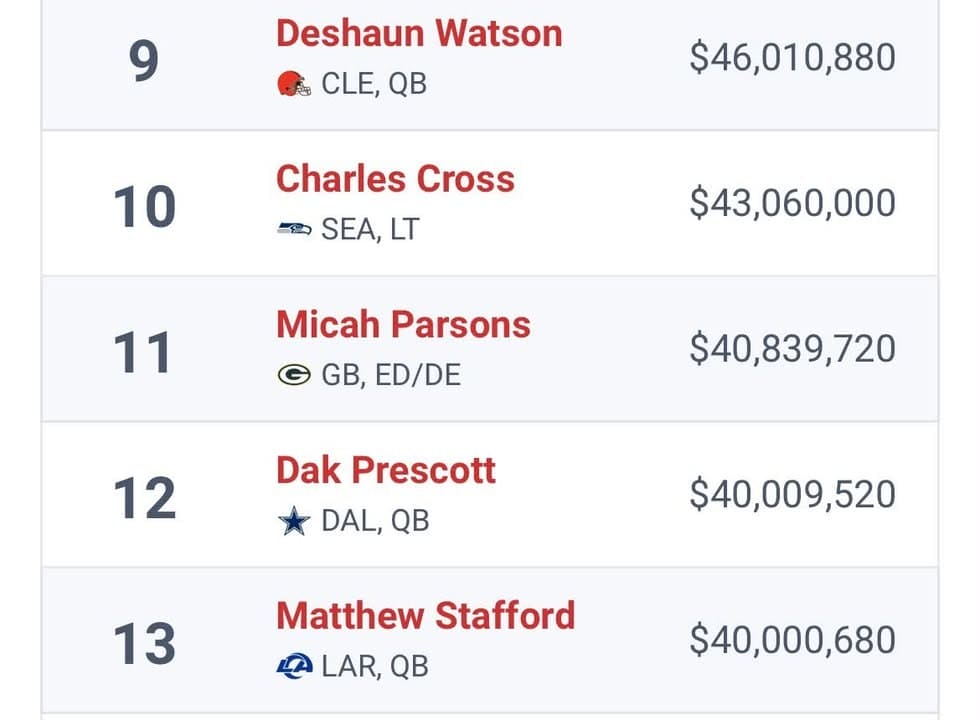The width and height of the screenshot is (980, 720).
Task: Click the Dallas Cowboys star icon
Action: [x=294, y=521]
